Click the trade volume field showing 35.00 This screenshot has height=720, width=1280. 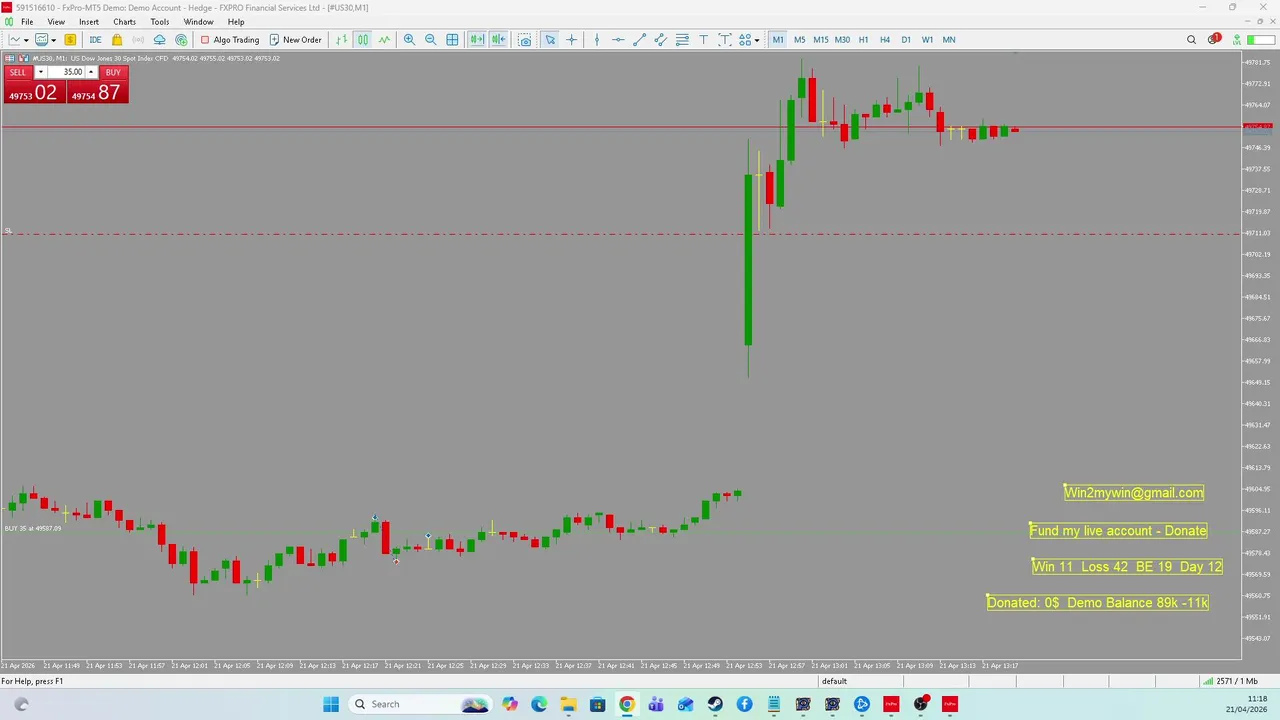(x=66, y=72)
